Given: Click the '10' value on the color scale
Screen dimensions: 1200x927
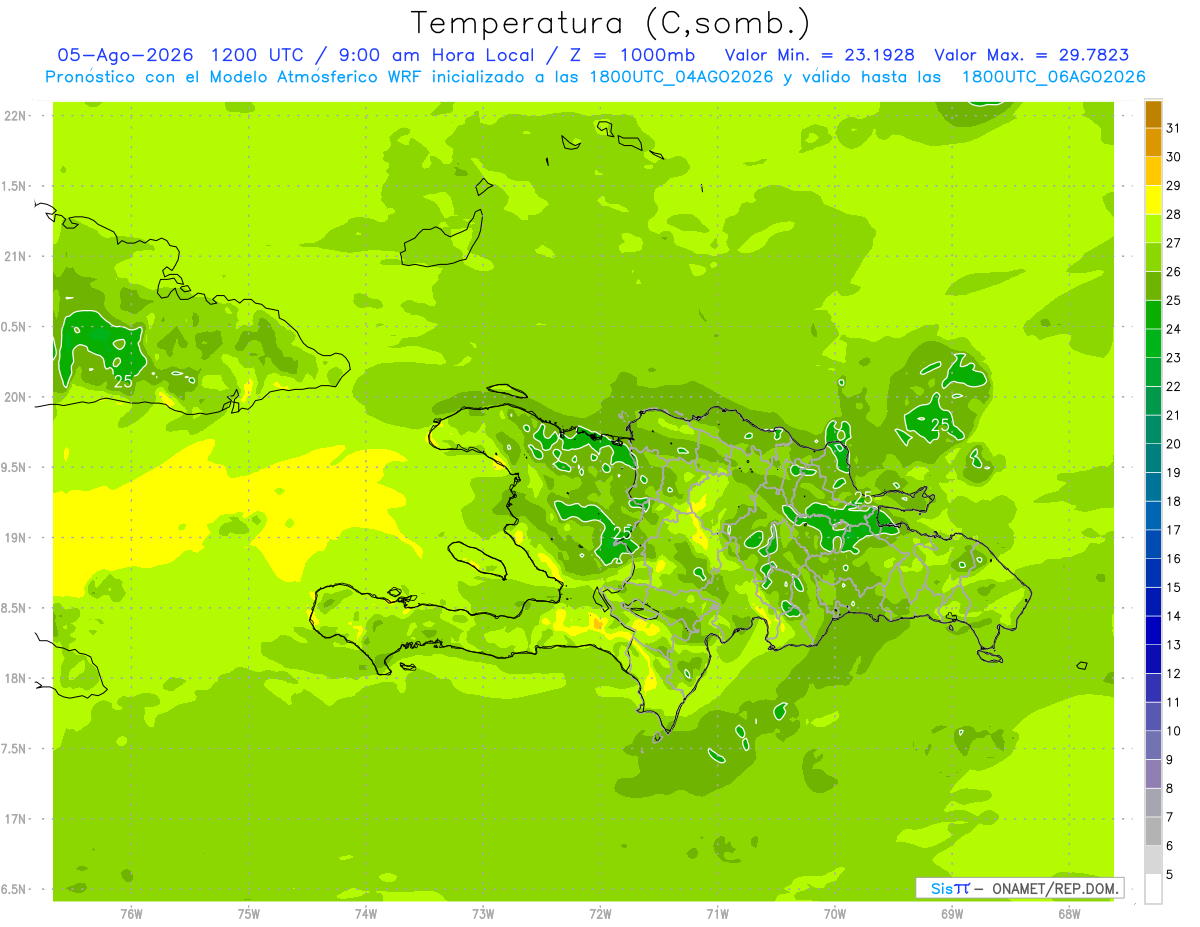Looking at the screenshot, I should (x=1174, y=731).
